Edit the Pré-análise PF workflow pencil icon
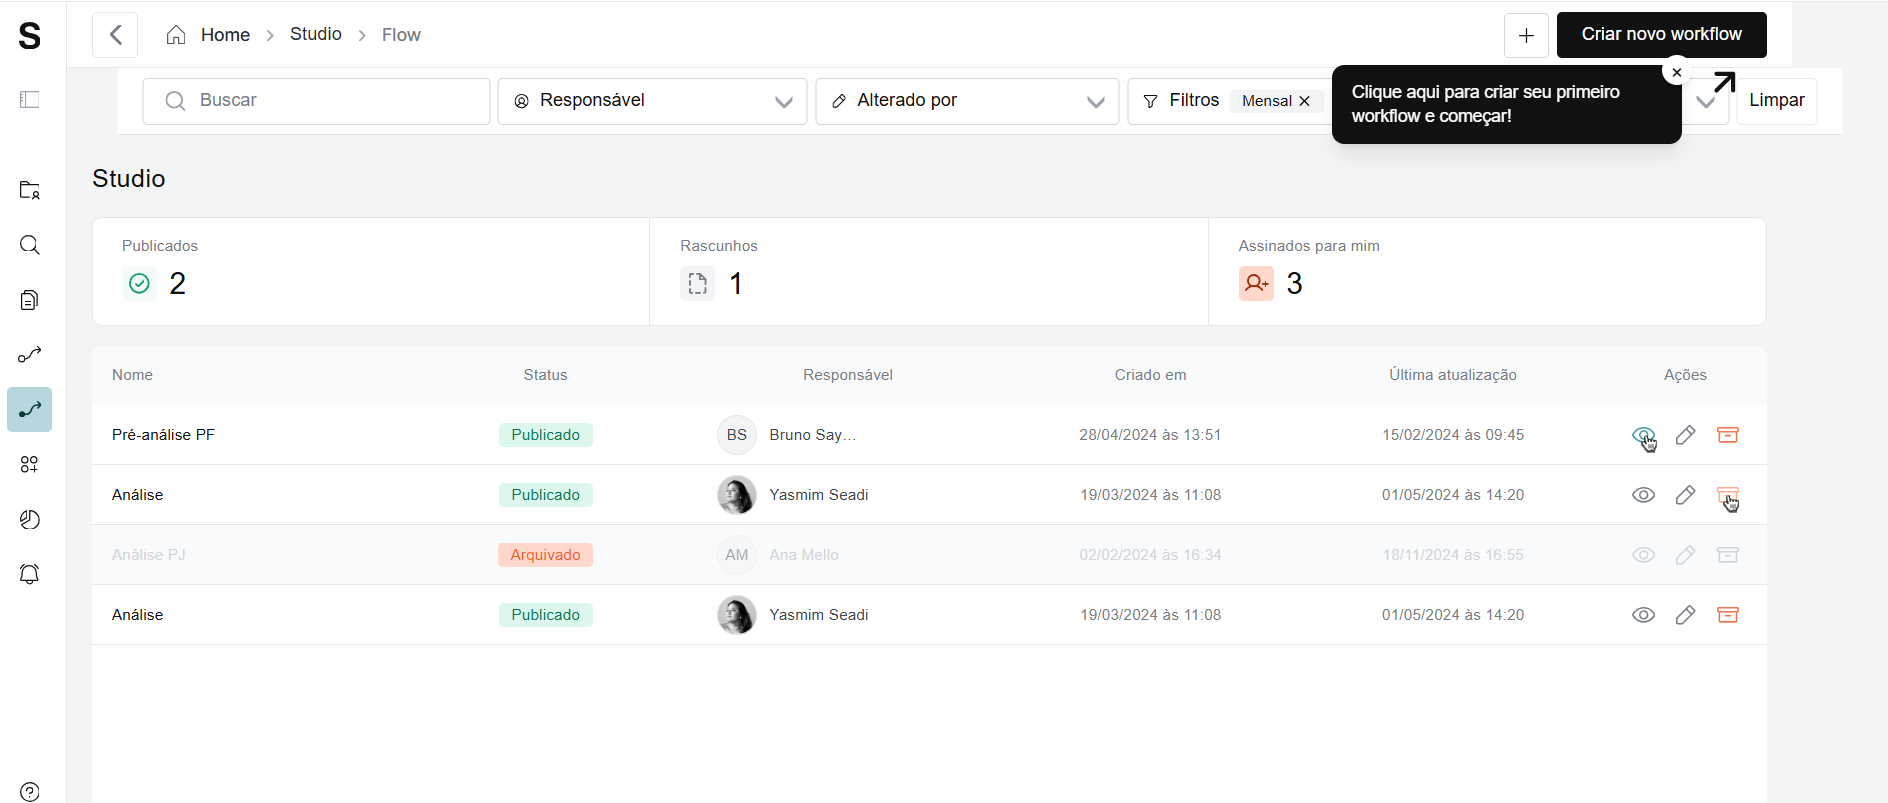This screenshot has height=803, width=1888. point(1685,435)
